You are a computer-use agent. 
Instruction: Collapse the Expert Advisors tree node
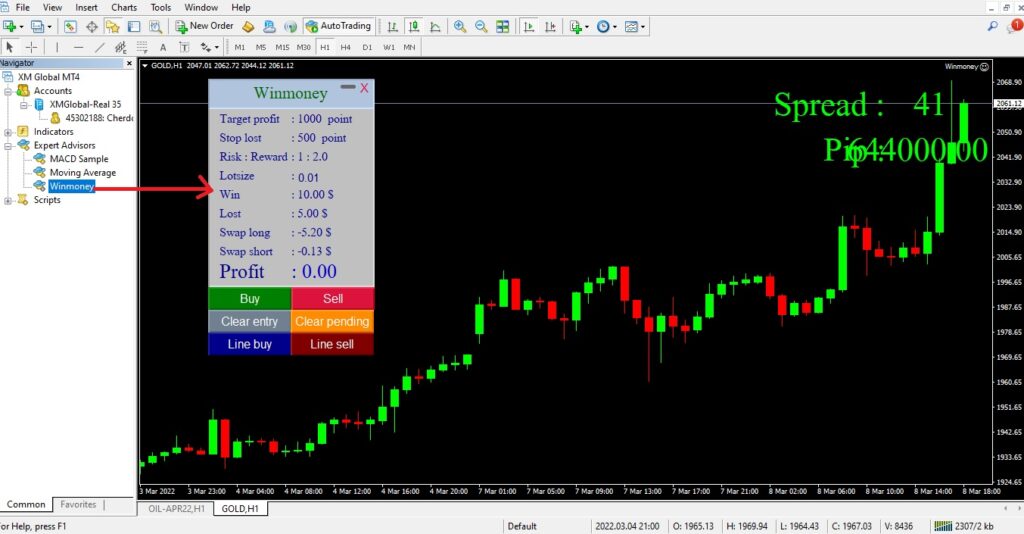tap(8, 146)
